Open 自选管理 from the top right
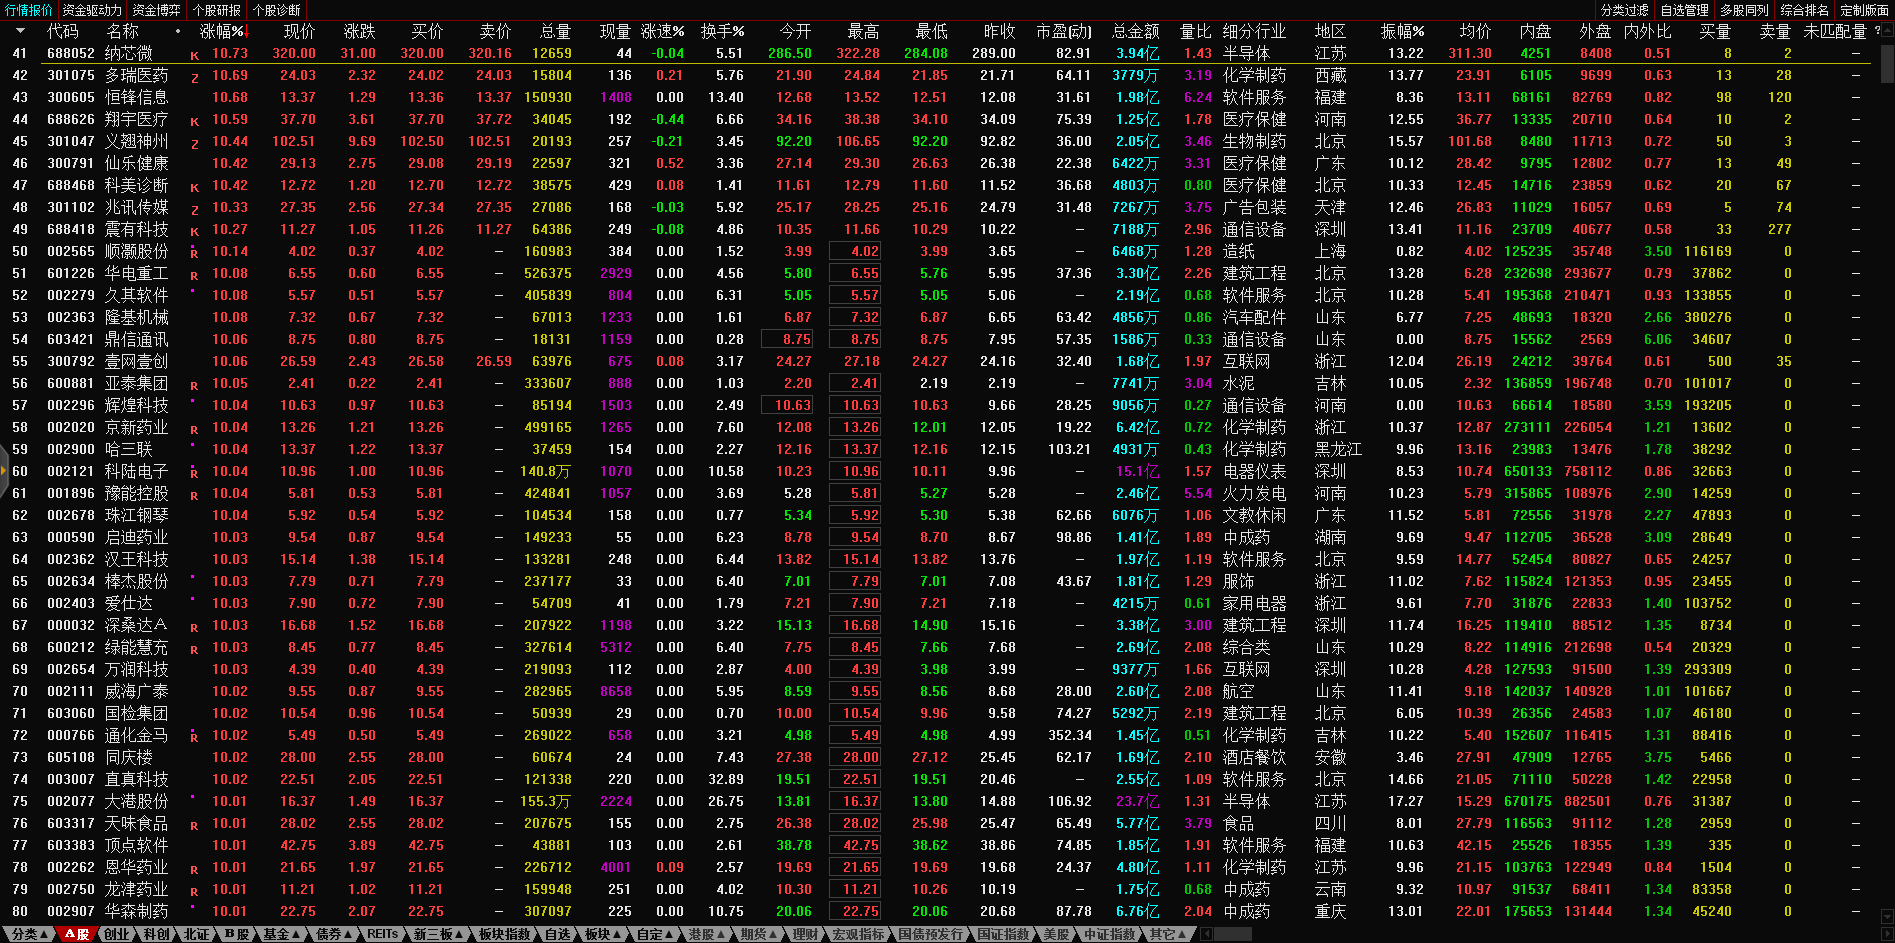 tap(1684, 10)
